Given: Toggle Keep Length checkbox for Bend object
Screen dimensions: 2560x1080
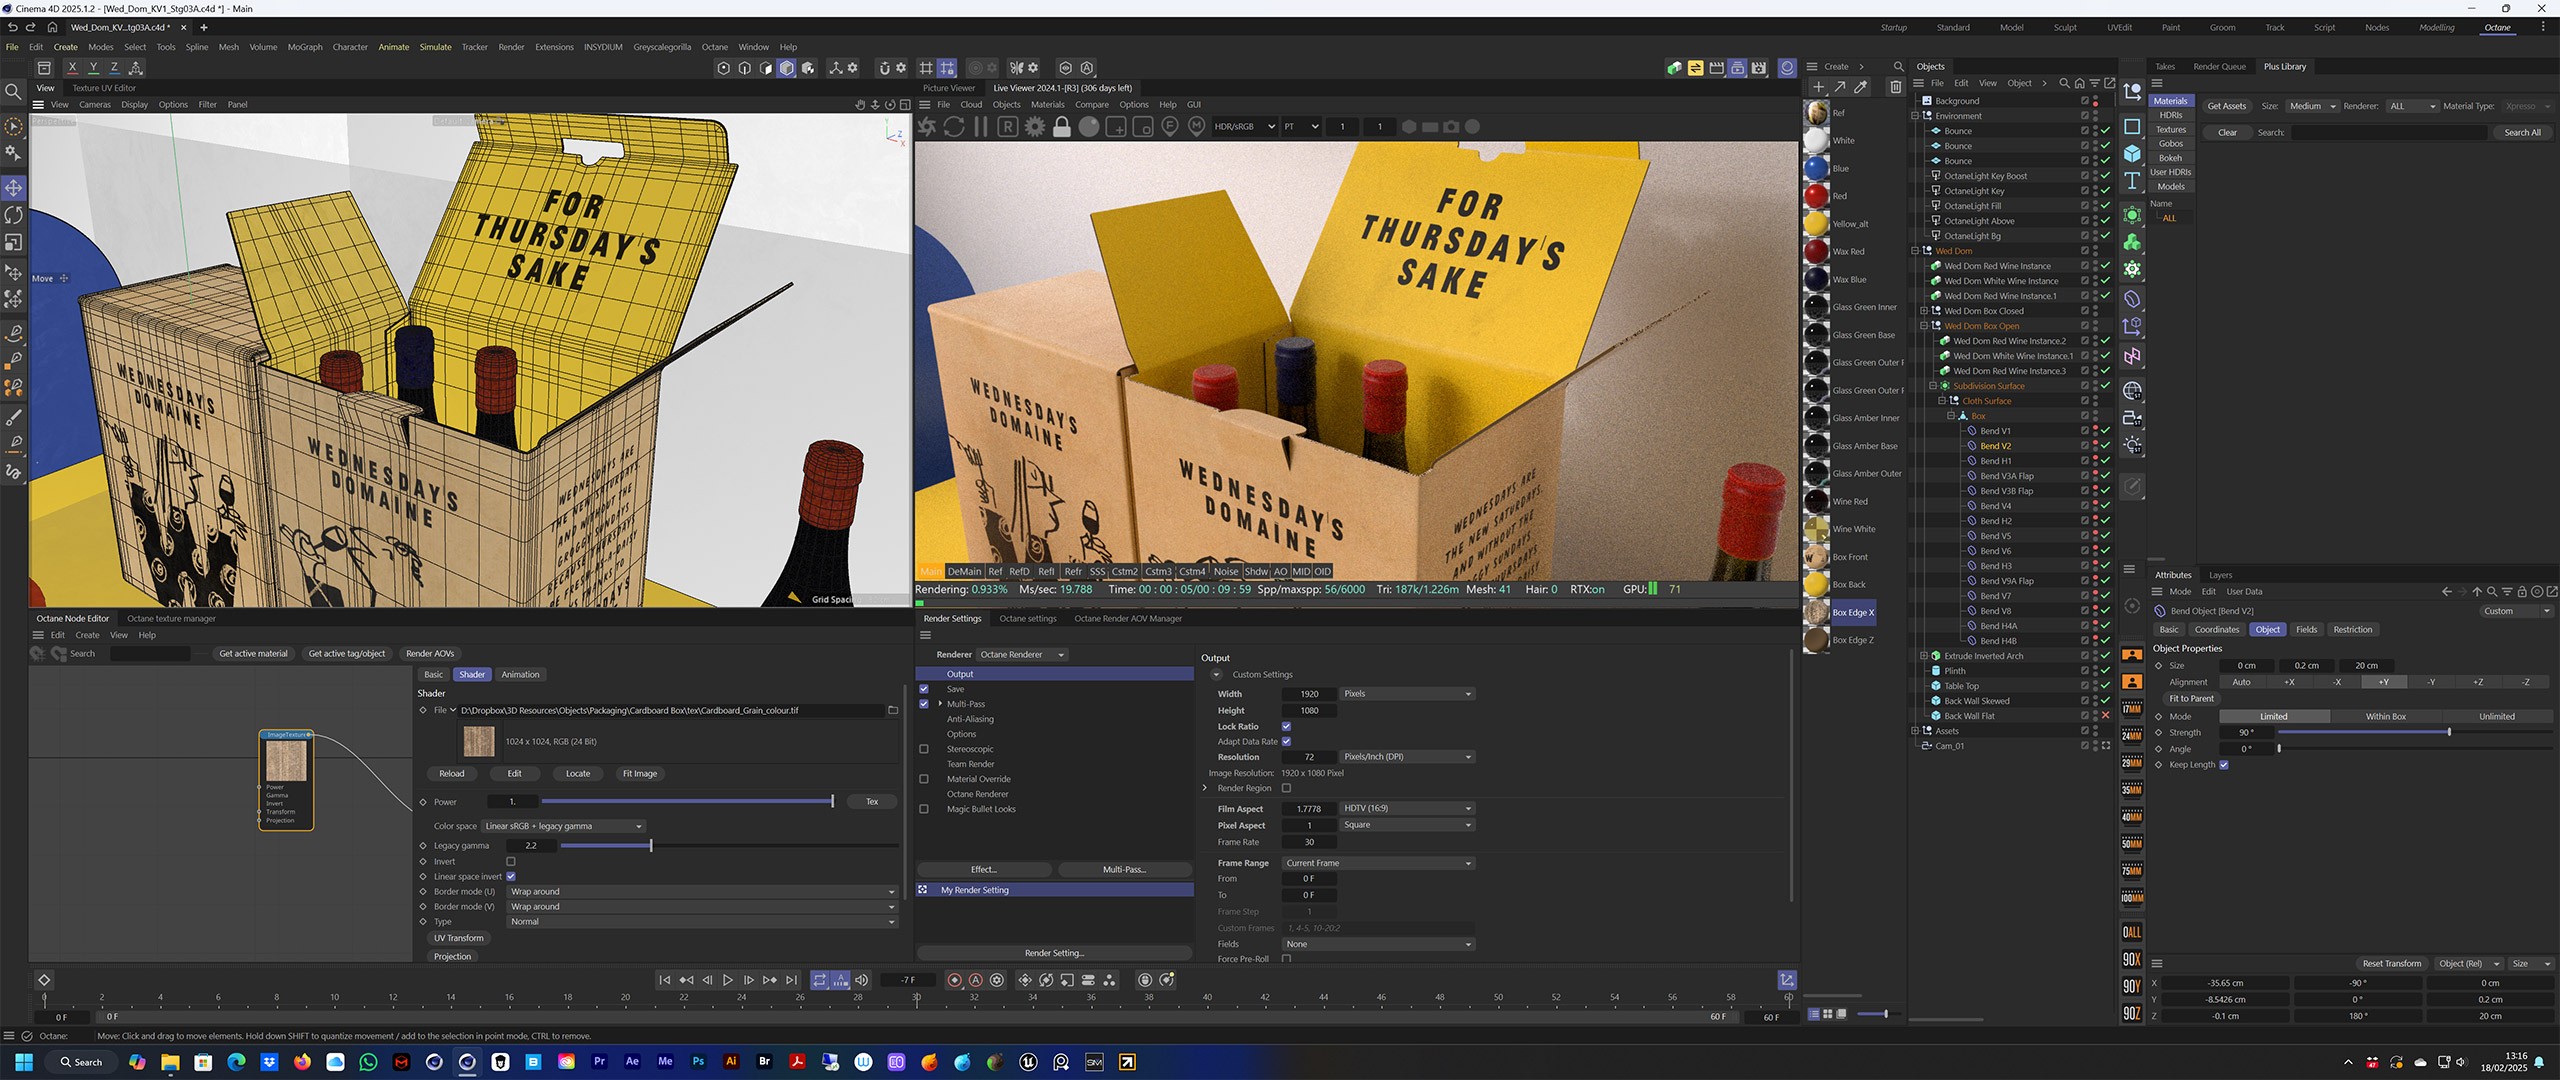Looking at the screenshot, I should pos(2223,765).
